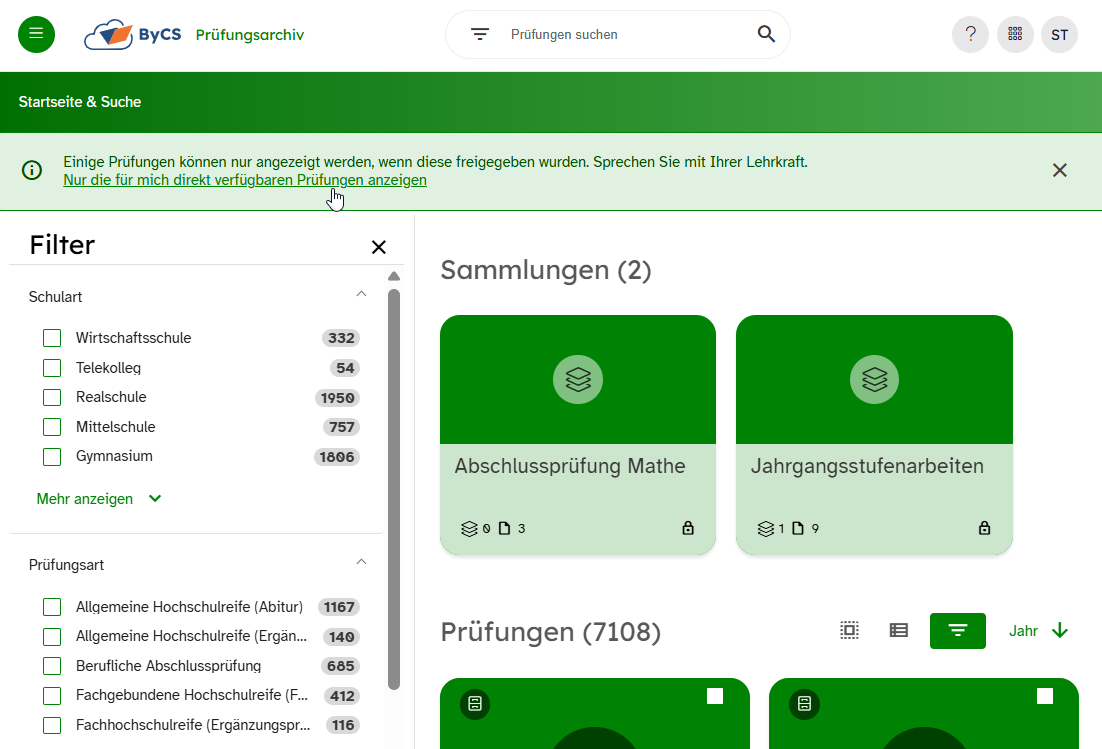The height and width of the screenshot is (749, 1102).
Task: Open filter options icon in search bar
Action: 480,34
